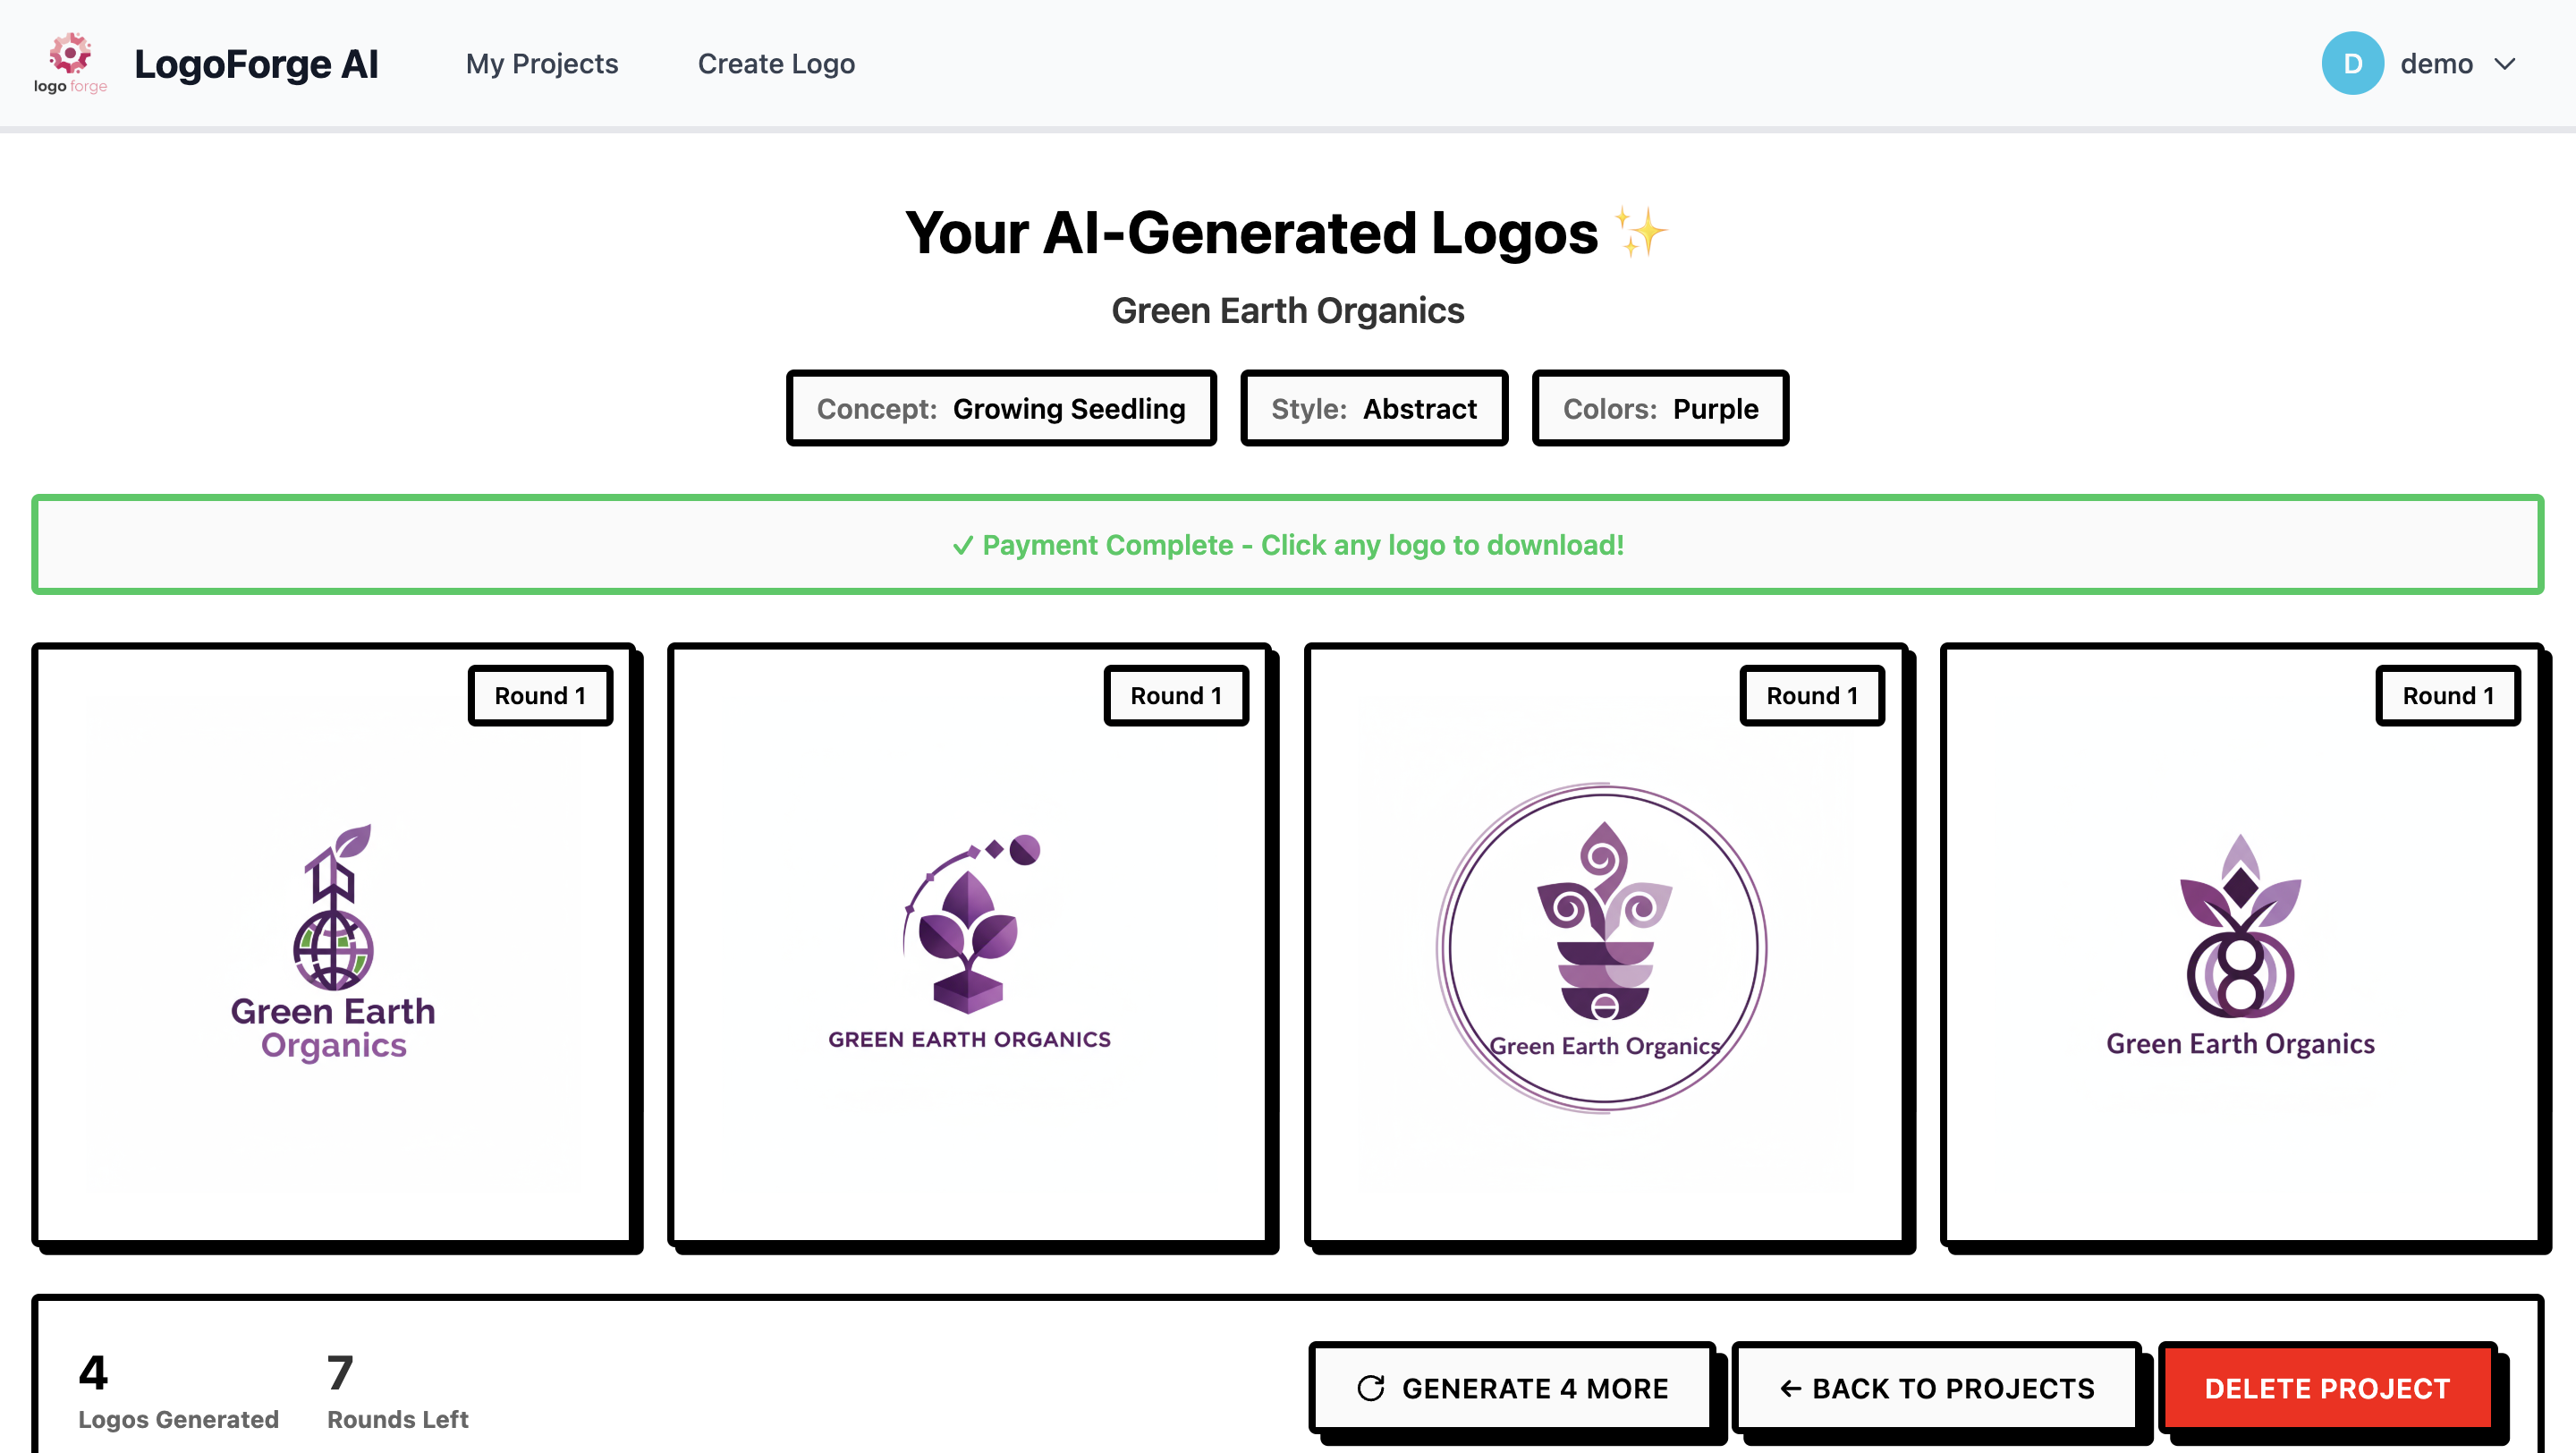Click the green checkmark in payment banner
Screen dimensions: 2576x1453
click(963, 545)
